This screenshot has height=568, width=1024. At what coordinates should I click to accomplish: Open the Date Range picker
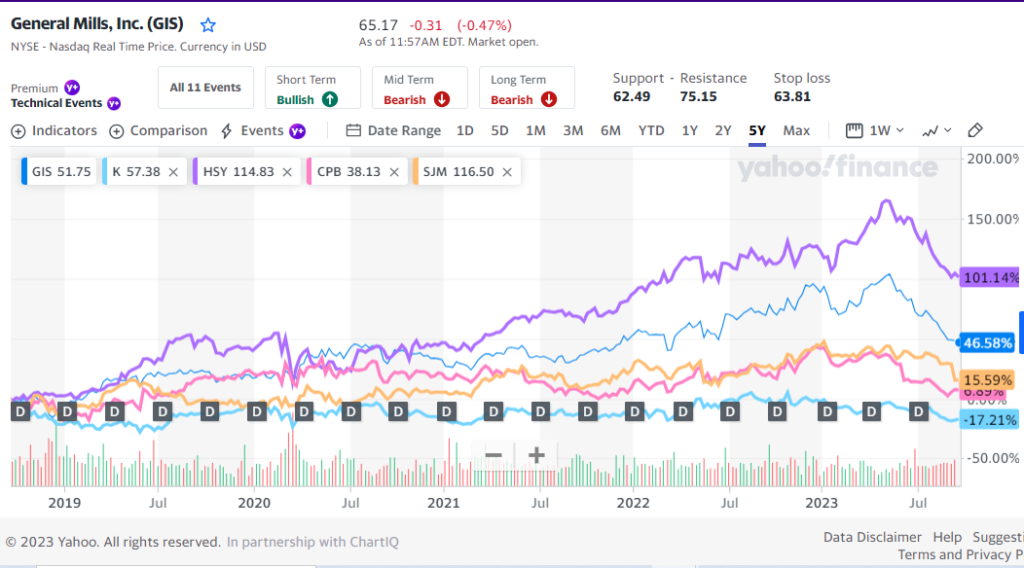click(x=393, y=131)
